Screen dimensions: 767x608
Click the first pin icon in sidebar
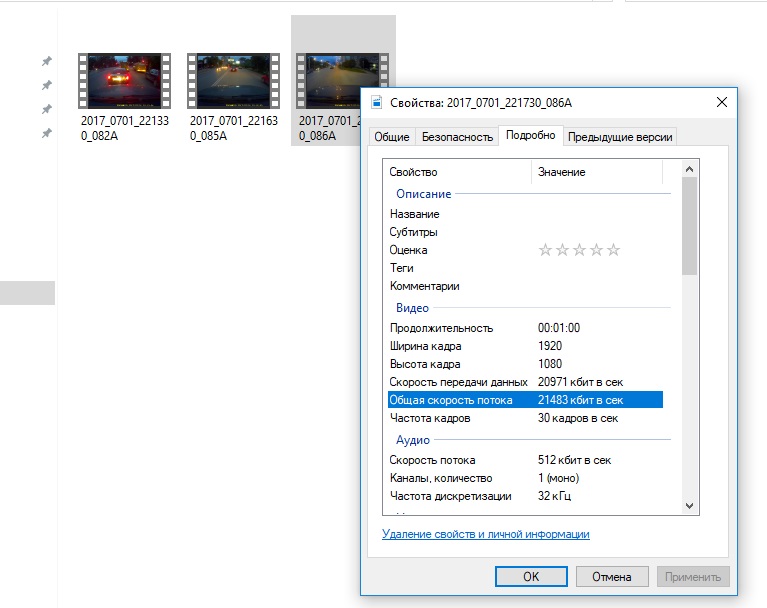46,61
